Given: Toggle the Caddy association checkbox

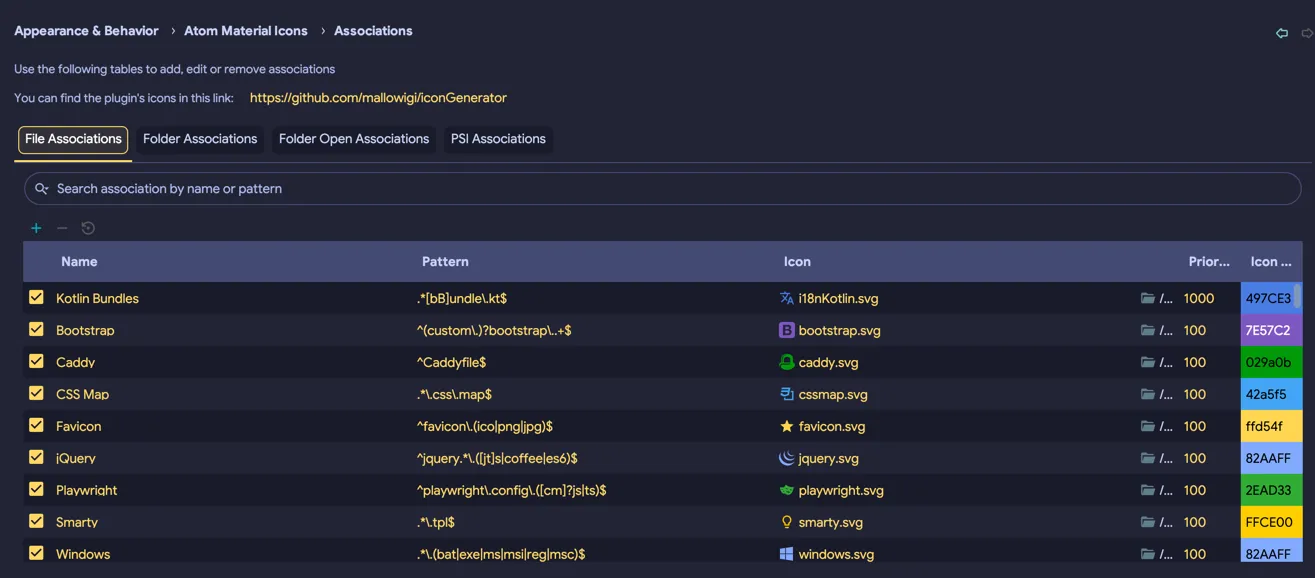Looking at the screenshot, I should pos(36,361).
